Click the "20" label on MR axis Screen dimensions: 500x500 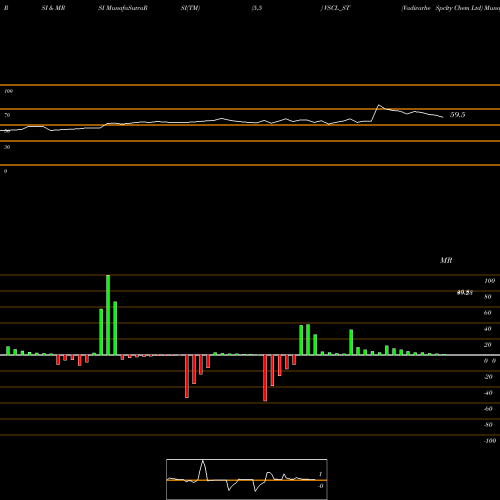click(488, 345)
